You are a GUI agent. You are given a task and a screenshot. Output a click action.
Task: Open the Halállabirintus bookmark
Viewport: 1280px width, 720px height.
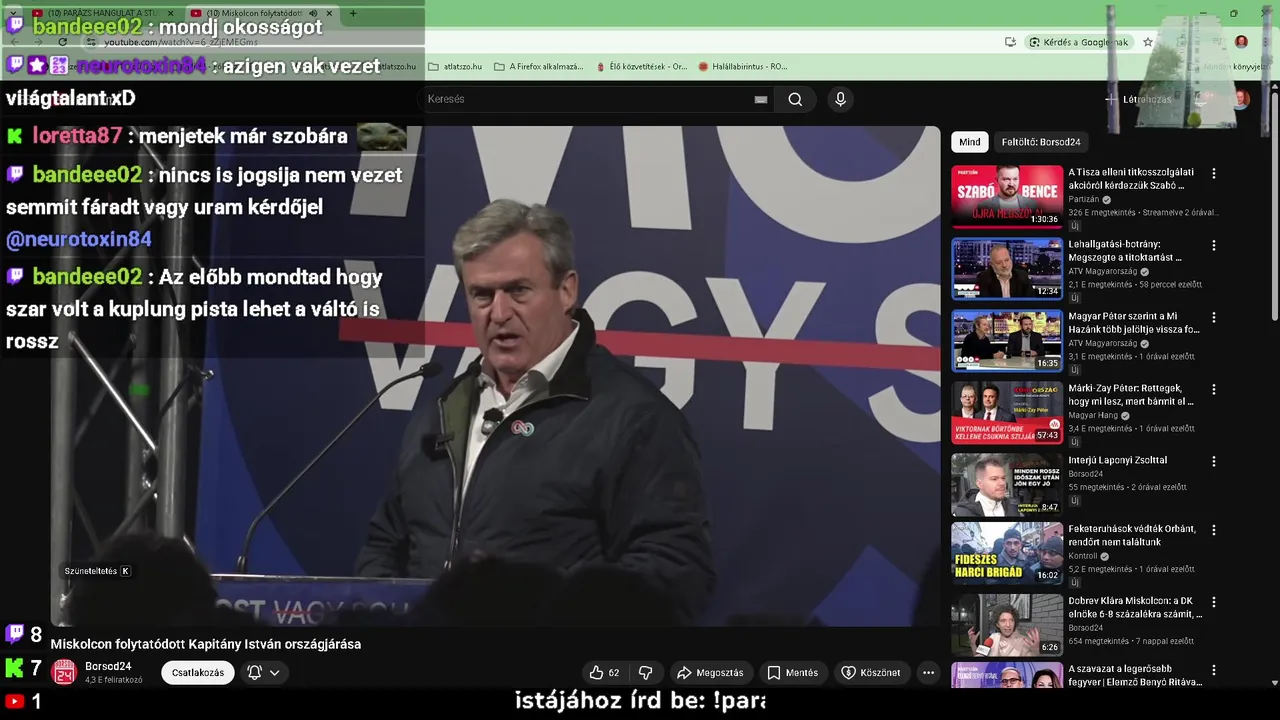[743, 67]
